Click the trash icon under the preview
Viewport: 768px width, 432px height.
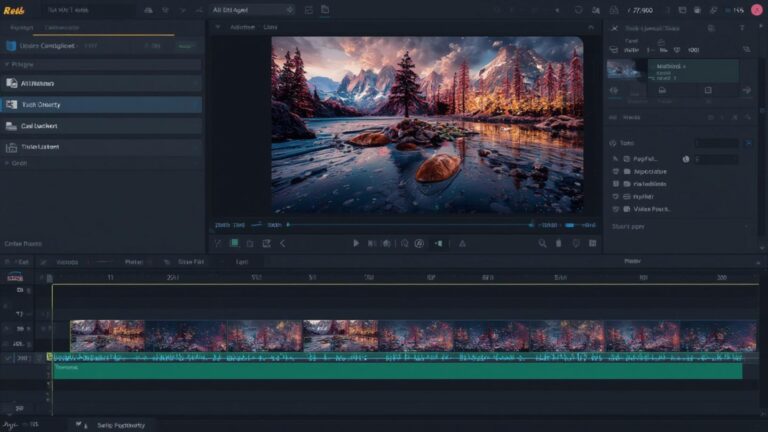click(558, 243)
